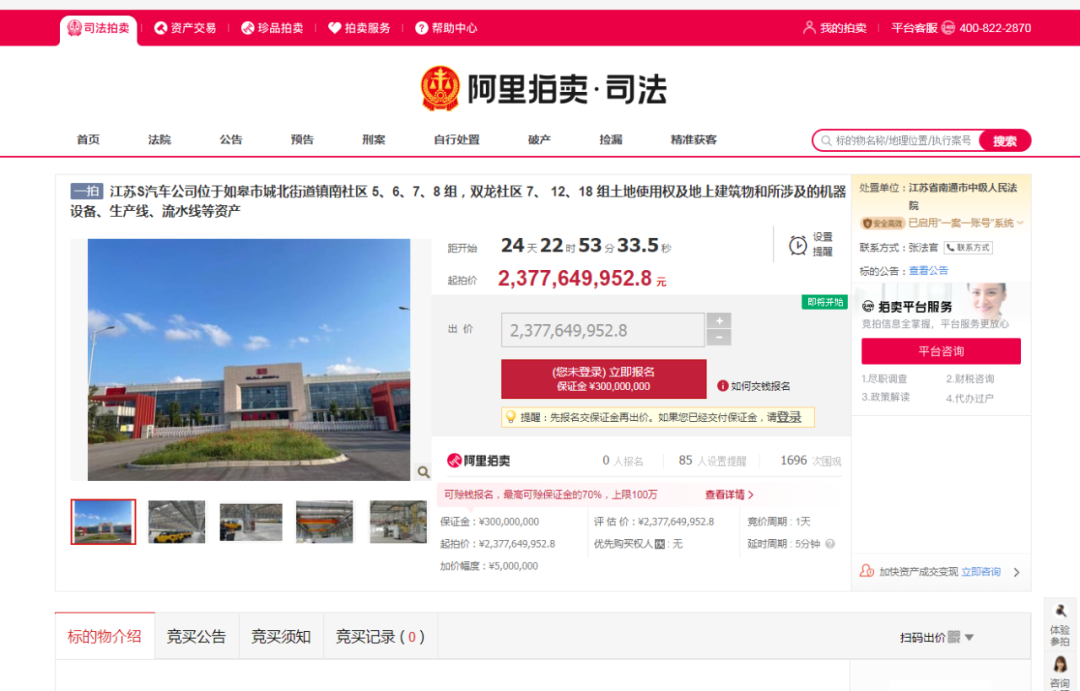This screenshot has width=1080, height=691.
Task: Switch to 标的物介绍 tab
Action: 105,637
